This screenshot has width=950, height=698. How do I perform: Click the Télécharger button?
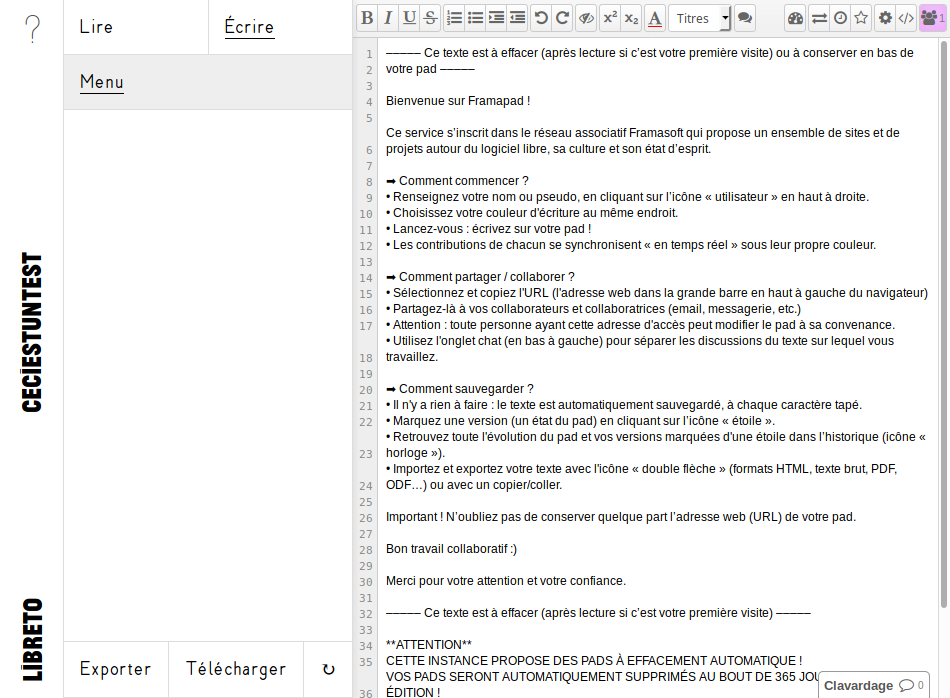(x=236, y=670)
